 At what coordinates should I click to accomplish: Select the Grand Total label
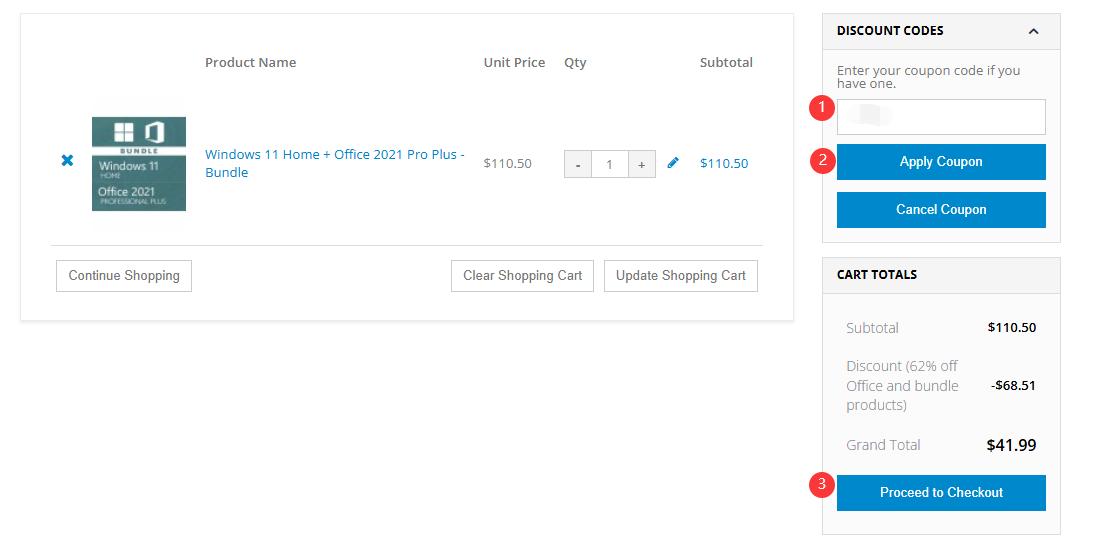(x=883, y=446)
